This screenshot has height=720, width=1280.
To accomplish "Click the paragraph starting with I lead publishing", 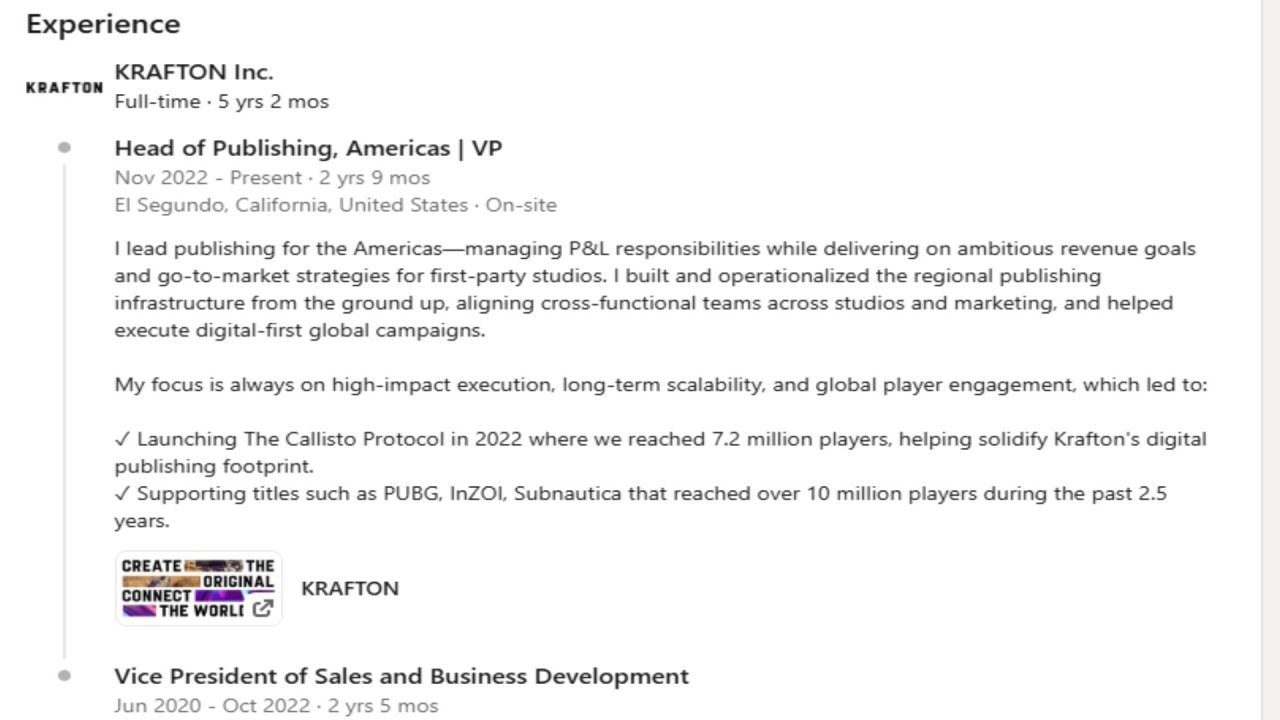I will (x=655, y=289).
